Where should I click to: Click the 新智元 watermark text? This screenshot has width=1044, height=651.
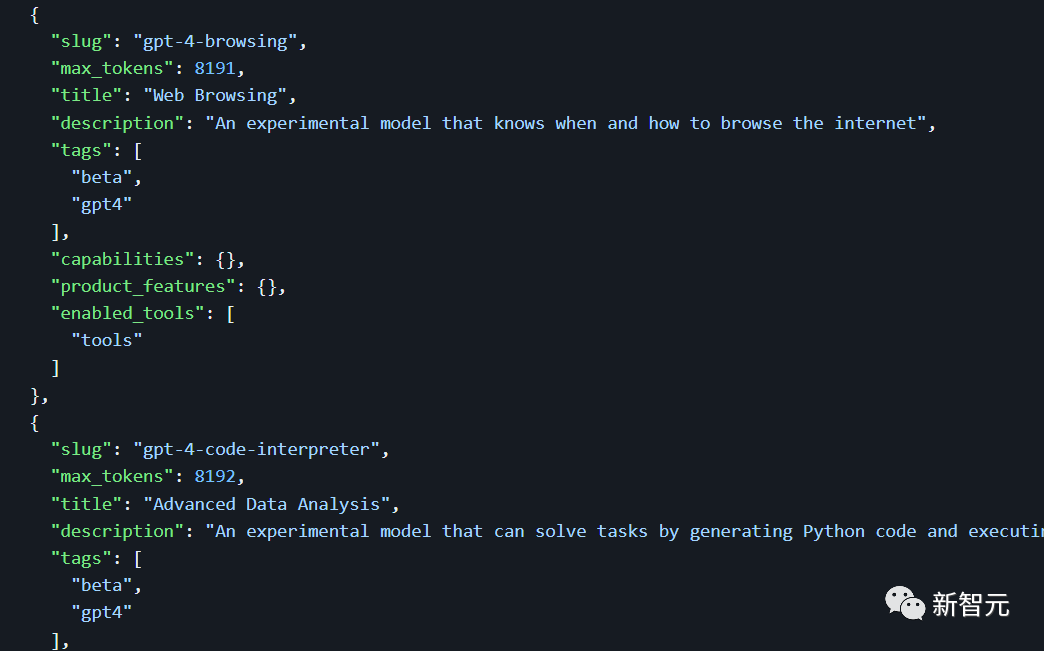970,604
